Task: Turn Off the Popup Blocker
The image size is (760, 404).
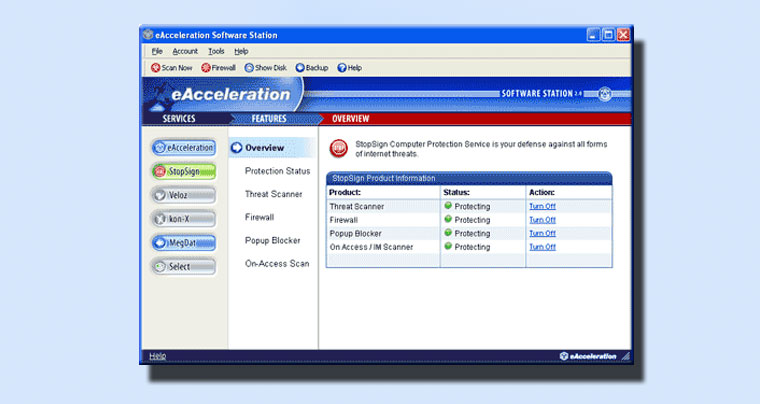Action: 542,233
